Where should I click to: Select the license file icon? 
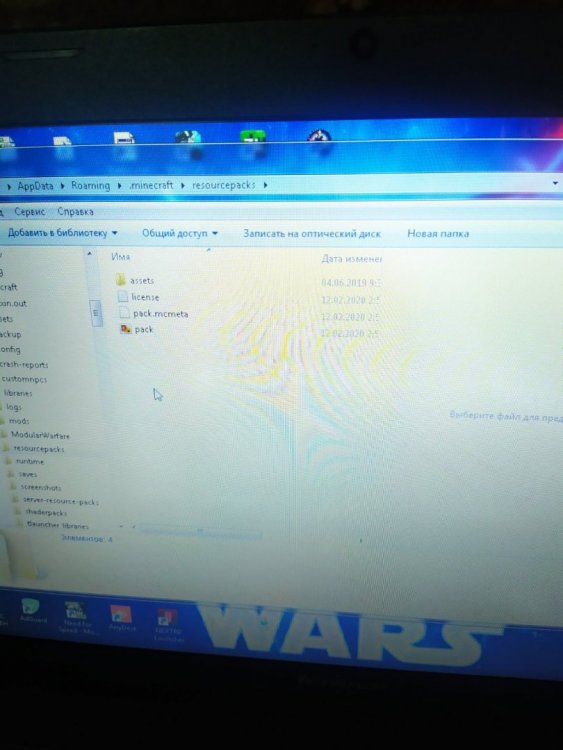(123, 297)
